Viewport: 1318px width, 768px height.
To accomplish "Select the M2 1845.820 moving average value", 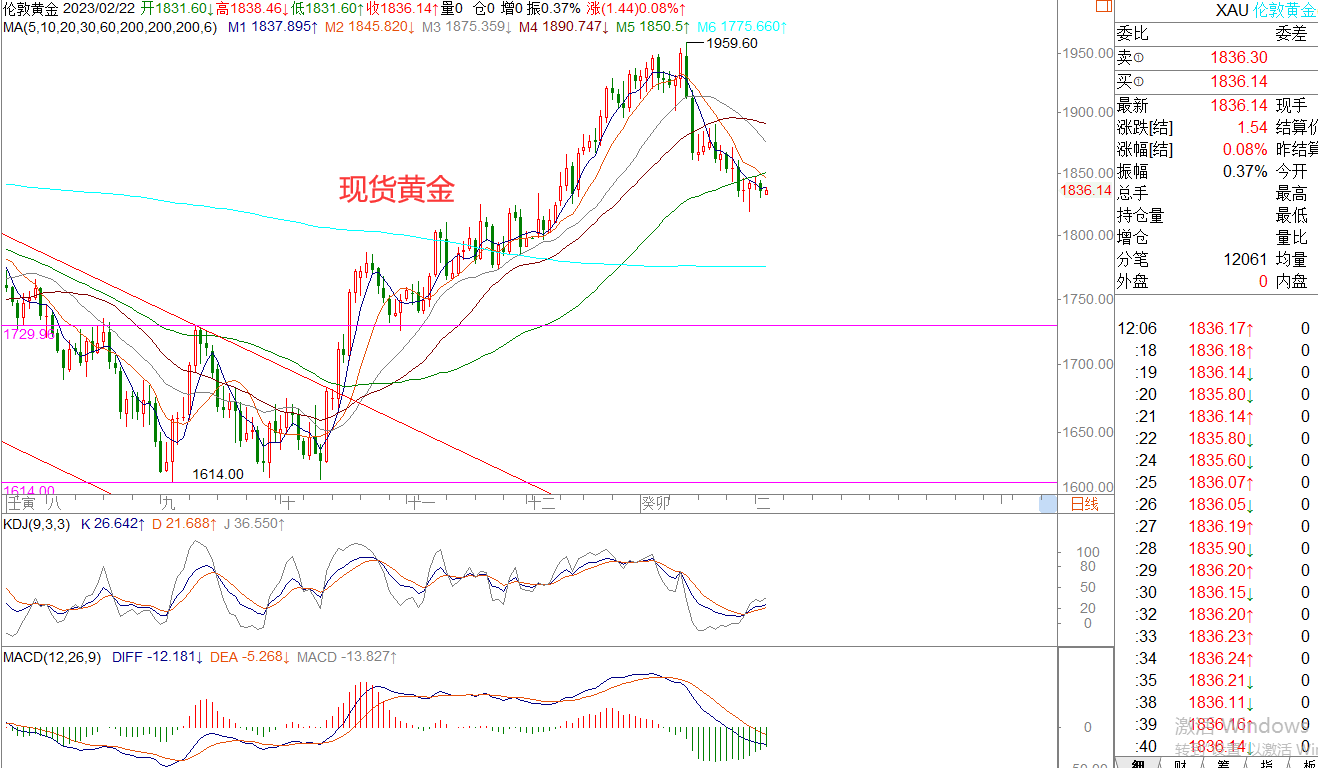I will pyautogui.click(x=371, y=27).
